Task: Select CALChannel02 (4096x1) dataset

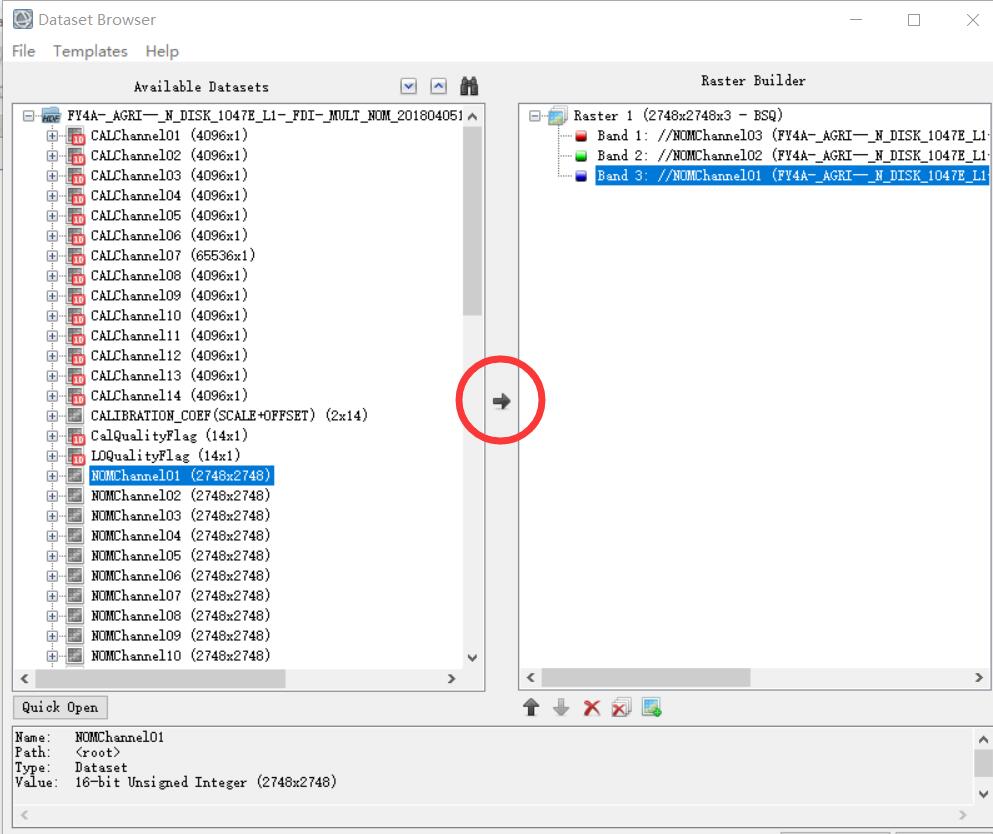Action: click(x=169, y=156)
